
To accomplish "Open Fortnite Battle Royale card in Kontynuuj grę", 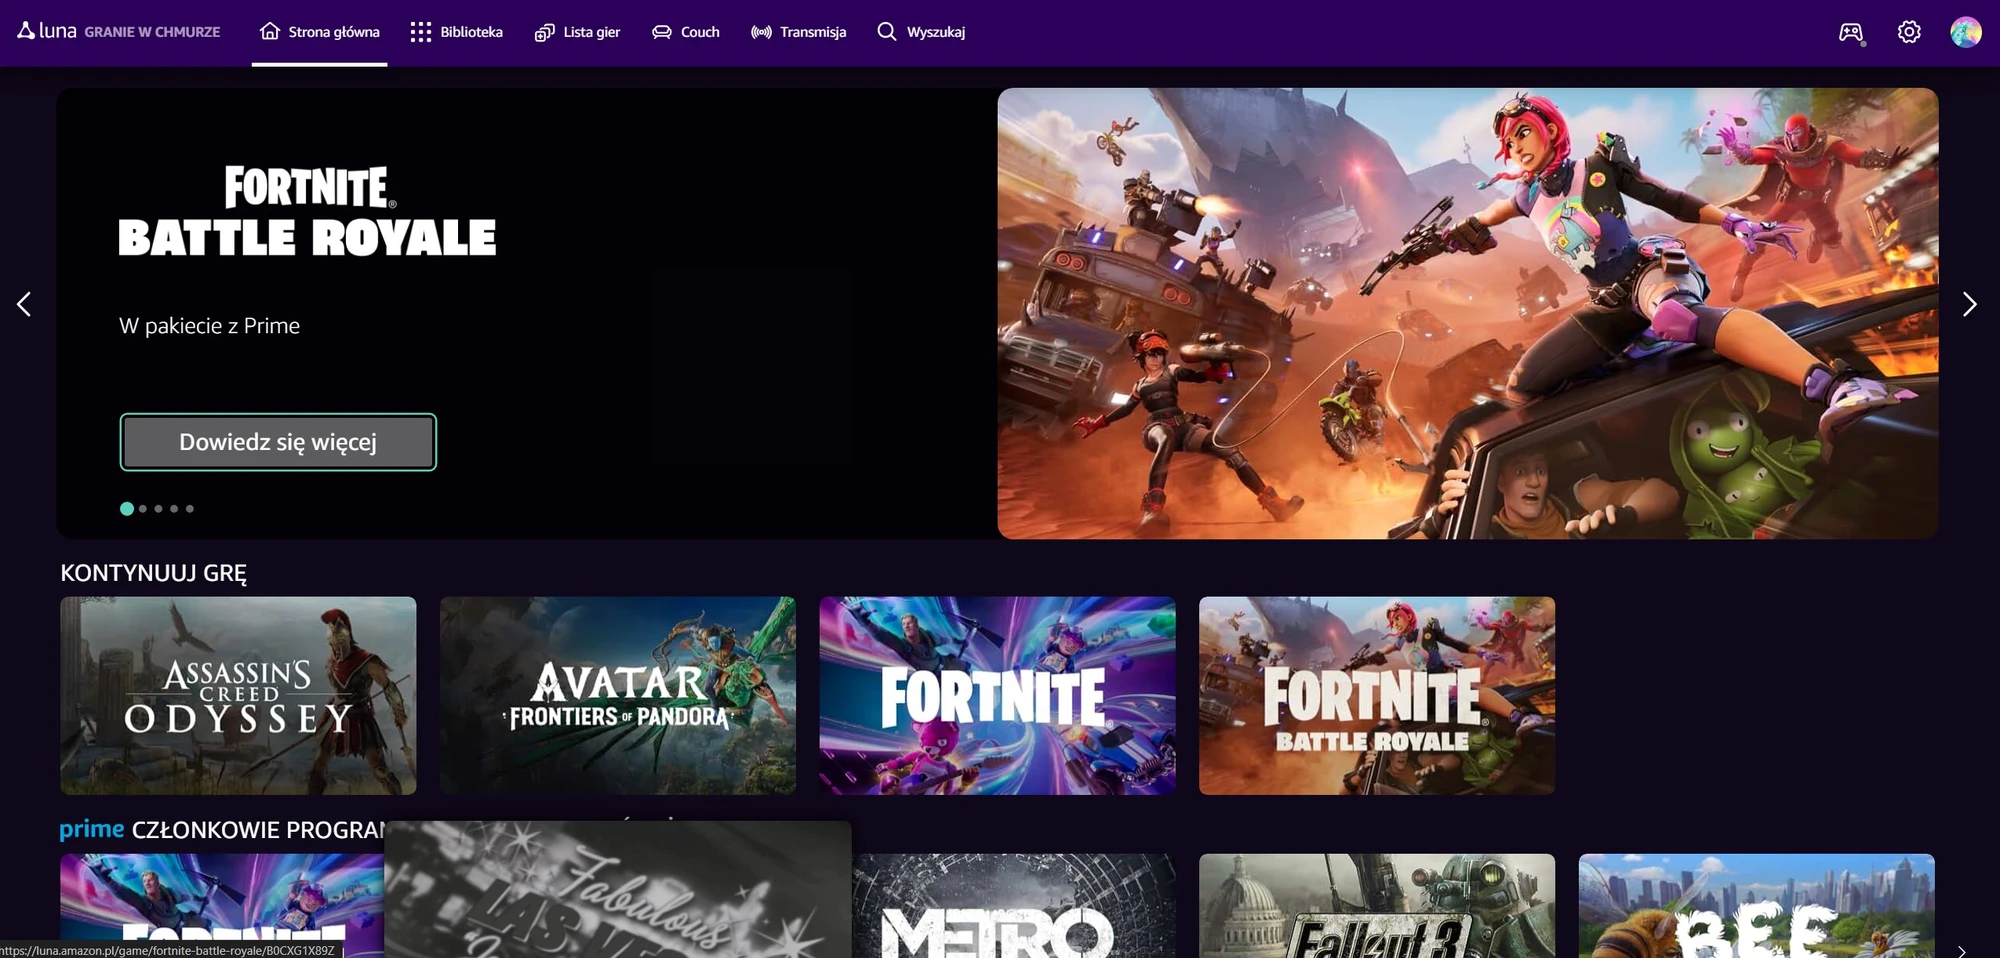I will 1377,696.
